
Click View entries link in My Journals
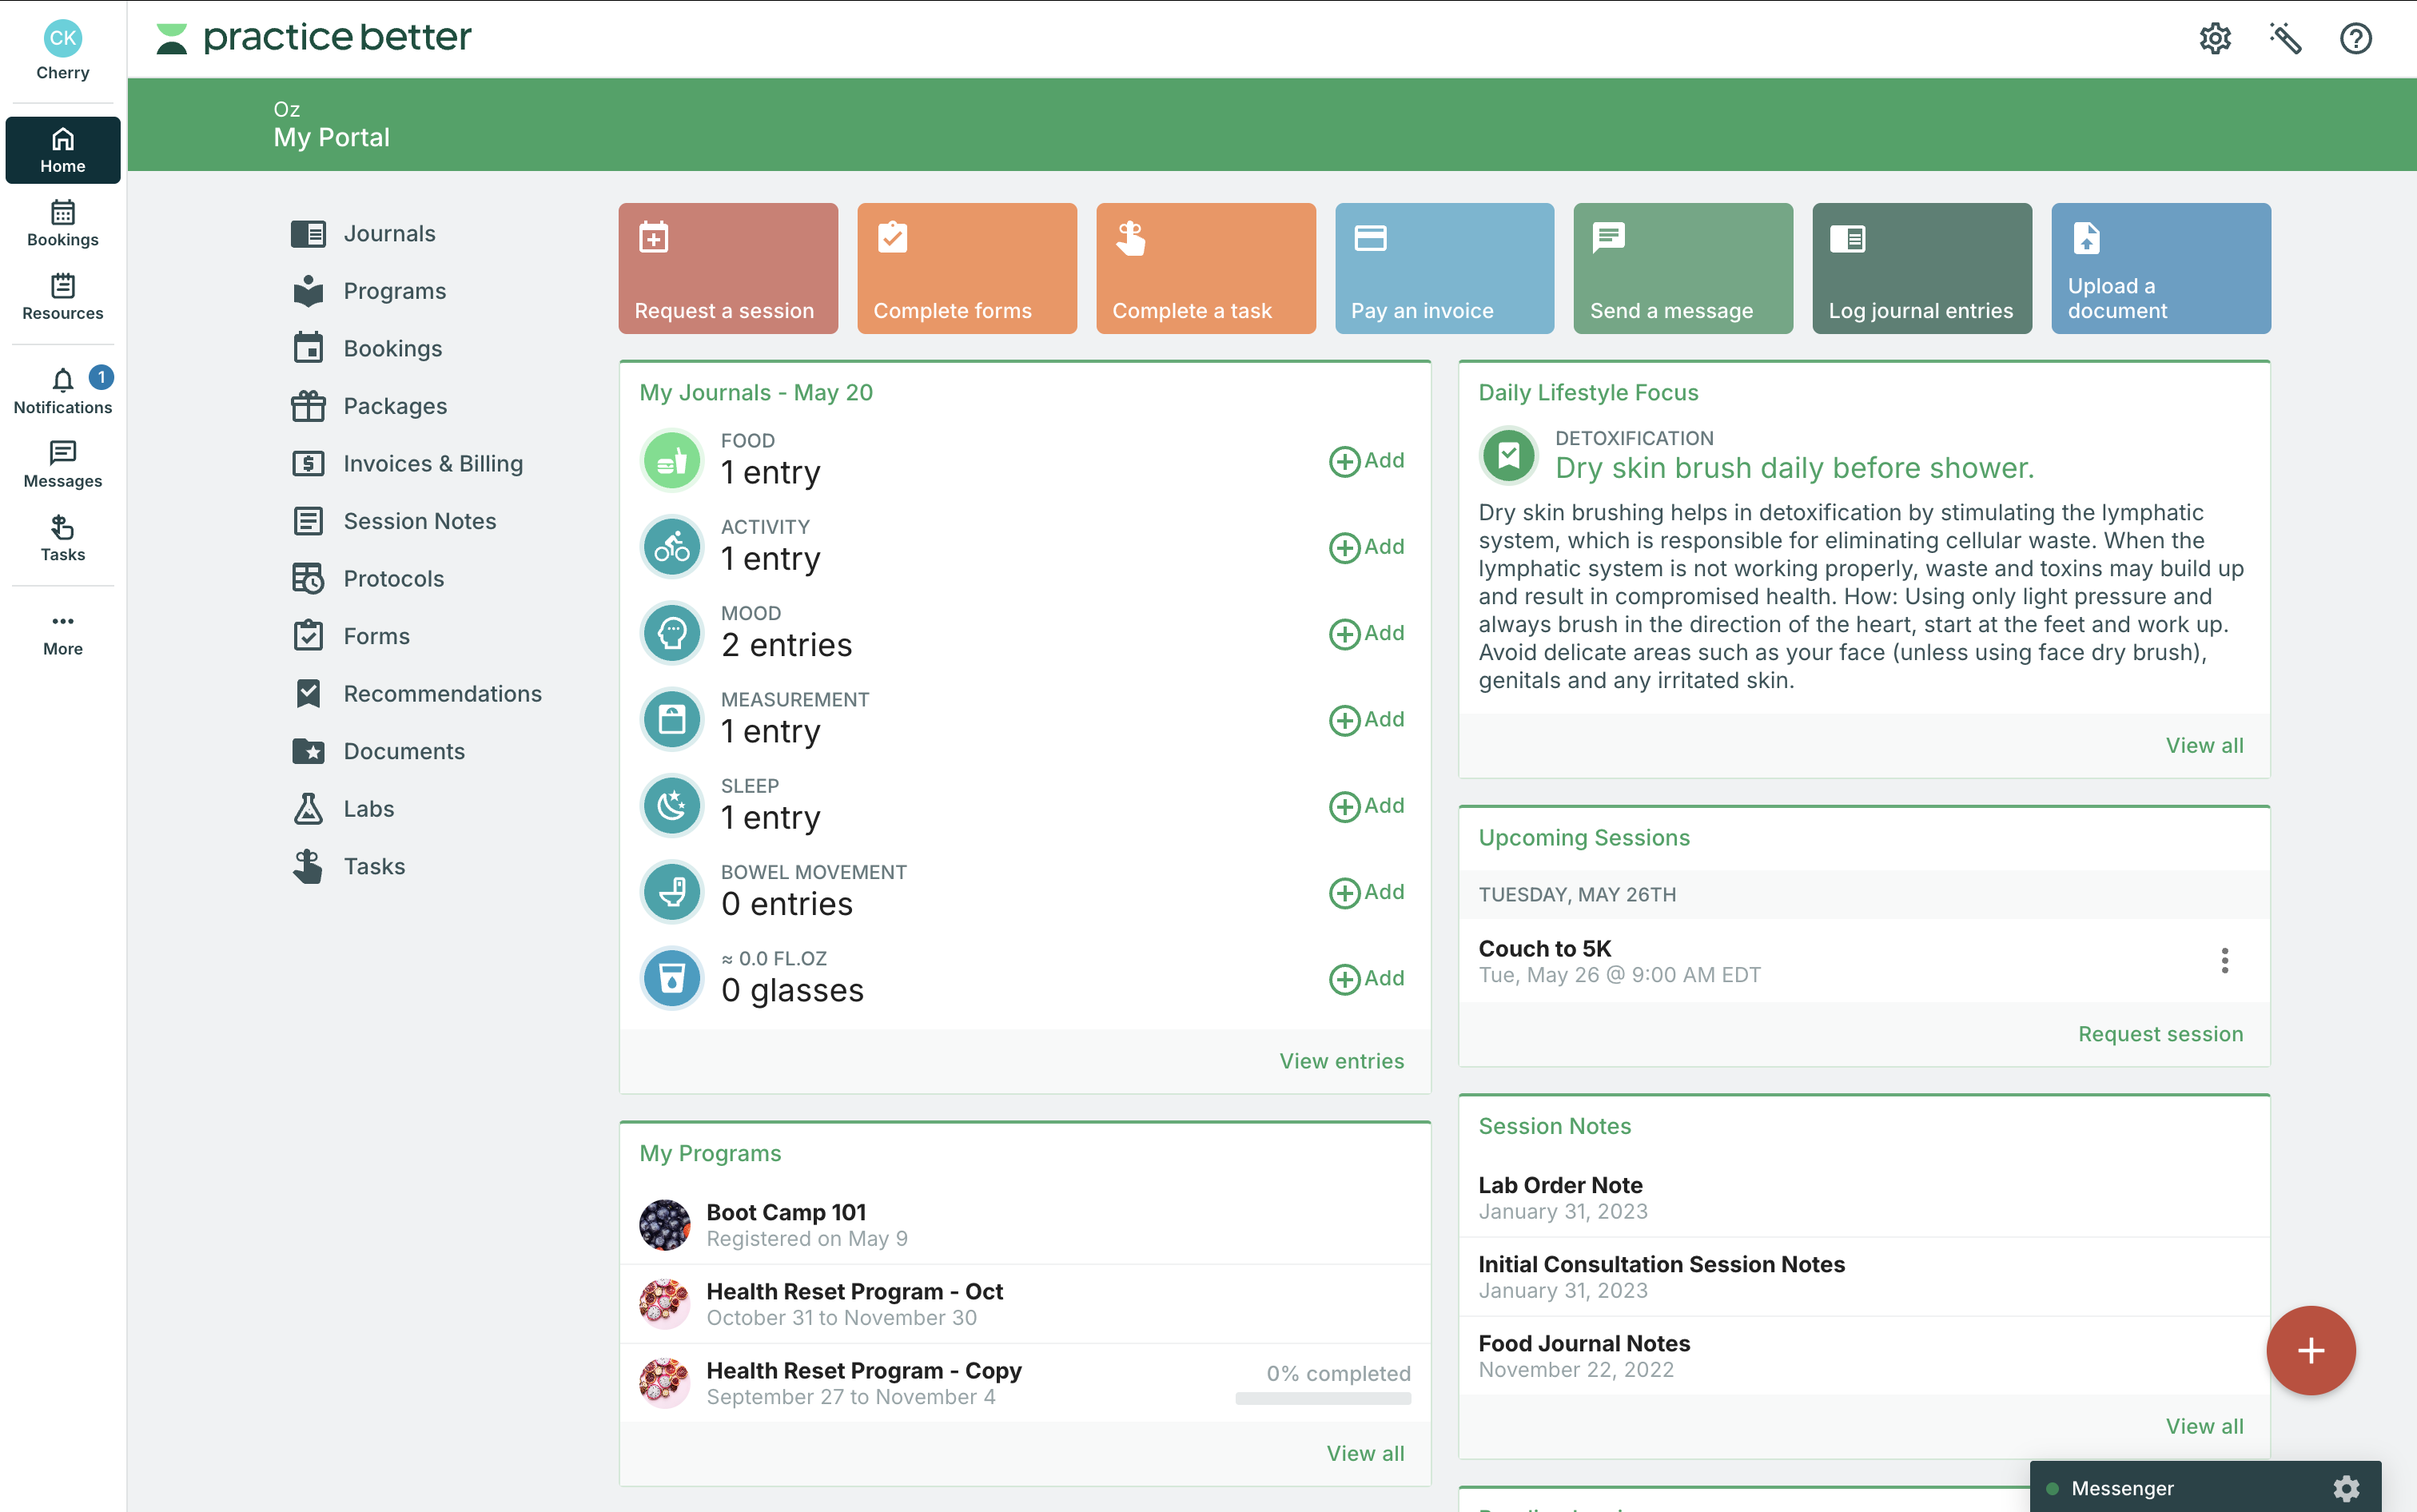point(1341,1061)
